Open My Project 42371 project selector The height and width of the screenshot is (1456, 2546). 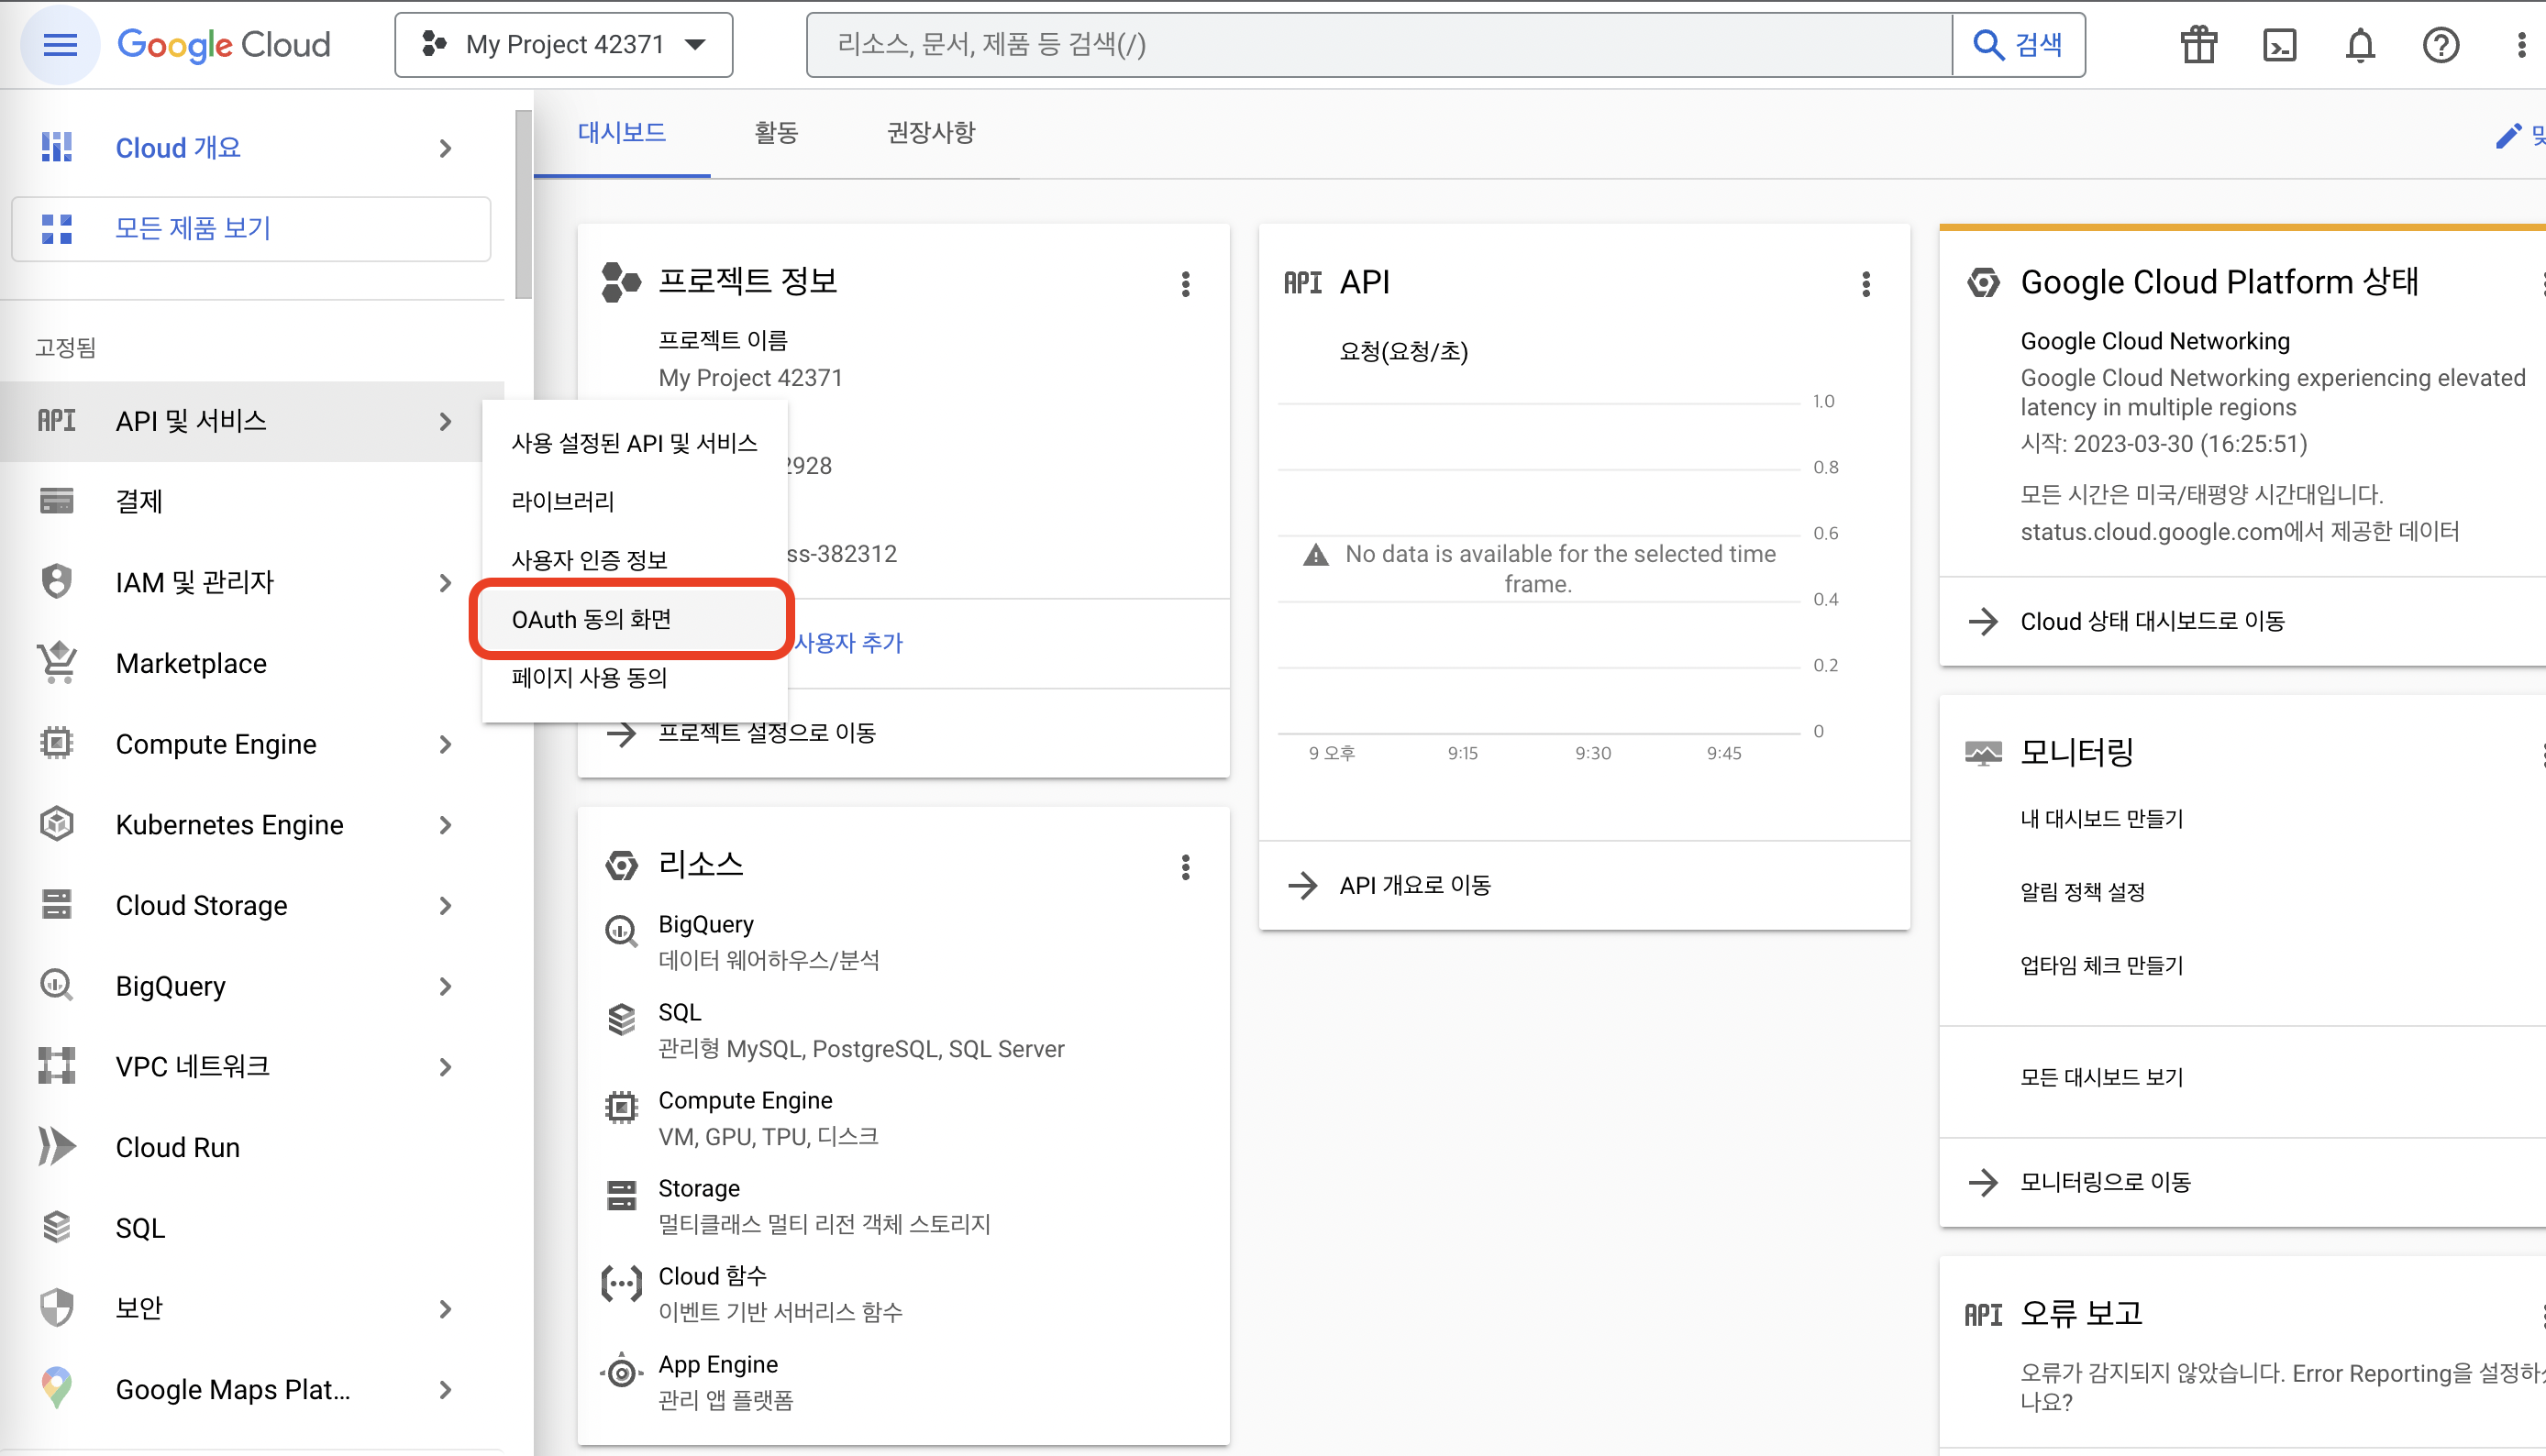pyautogui.click(x=564, y=45)
